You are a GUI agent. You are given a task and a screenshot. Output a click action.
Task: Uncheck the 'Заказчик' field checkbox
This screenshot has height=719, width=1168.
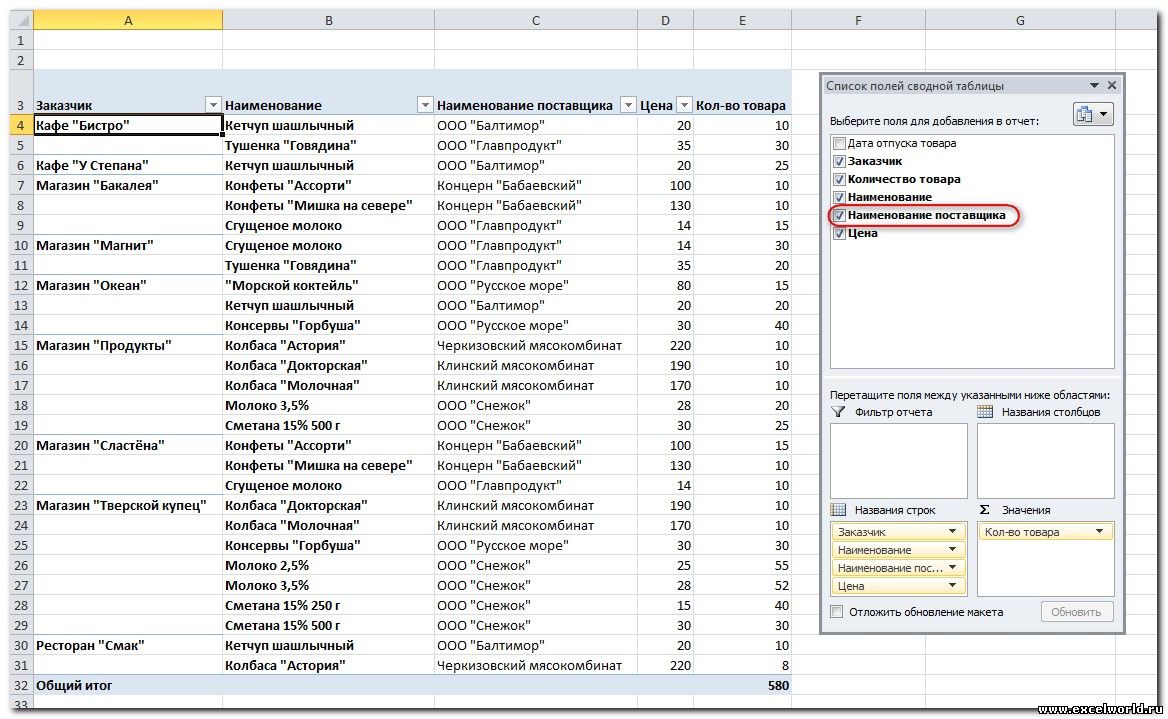pyautogui.click(x=840, y=161)
